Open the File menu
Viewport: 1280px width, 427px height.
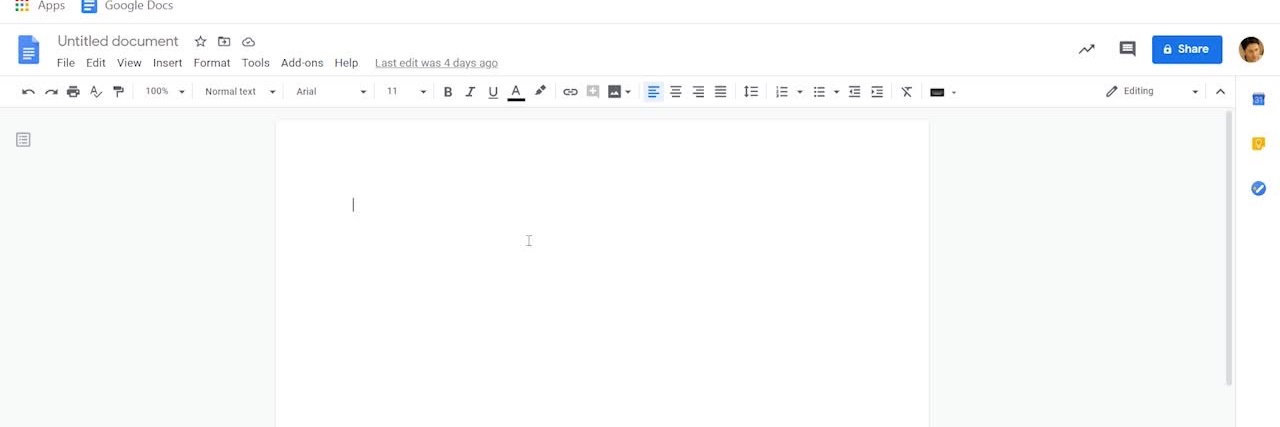tap(66, 63)
